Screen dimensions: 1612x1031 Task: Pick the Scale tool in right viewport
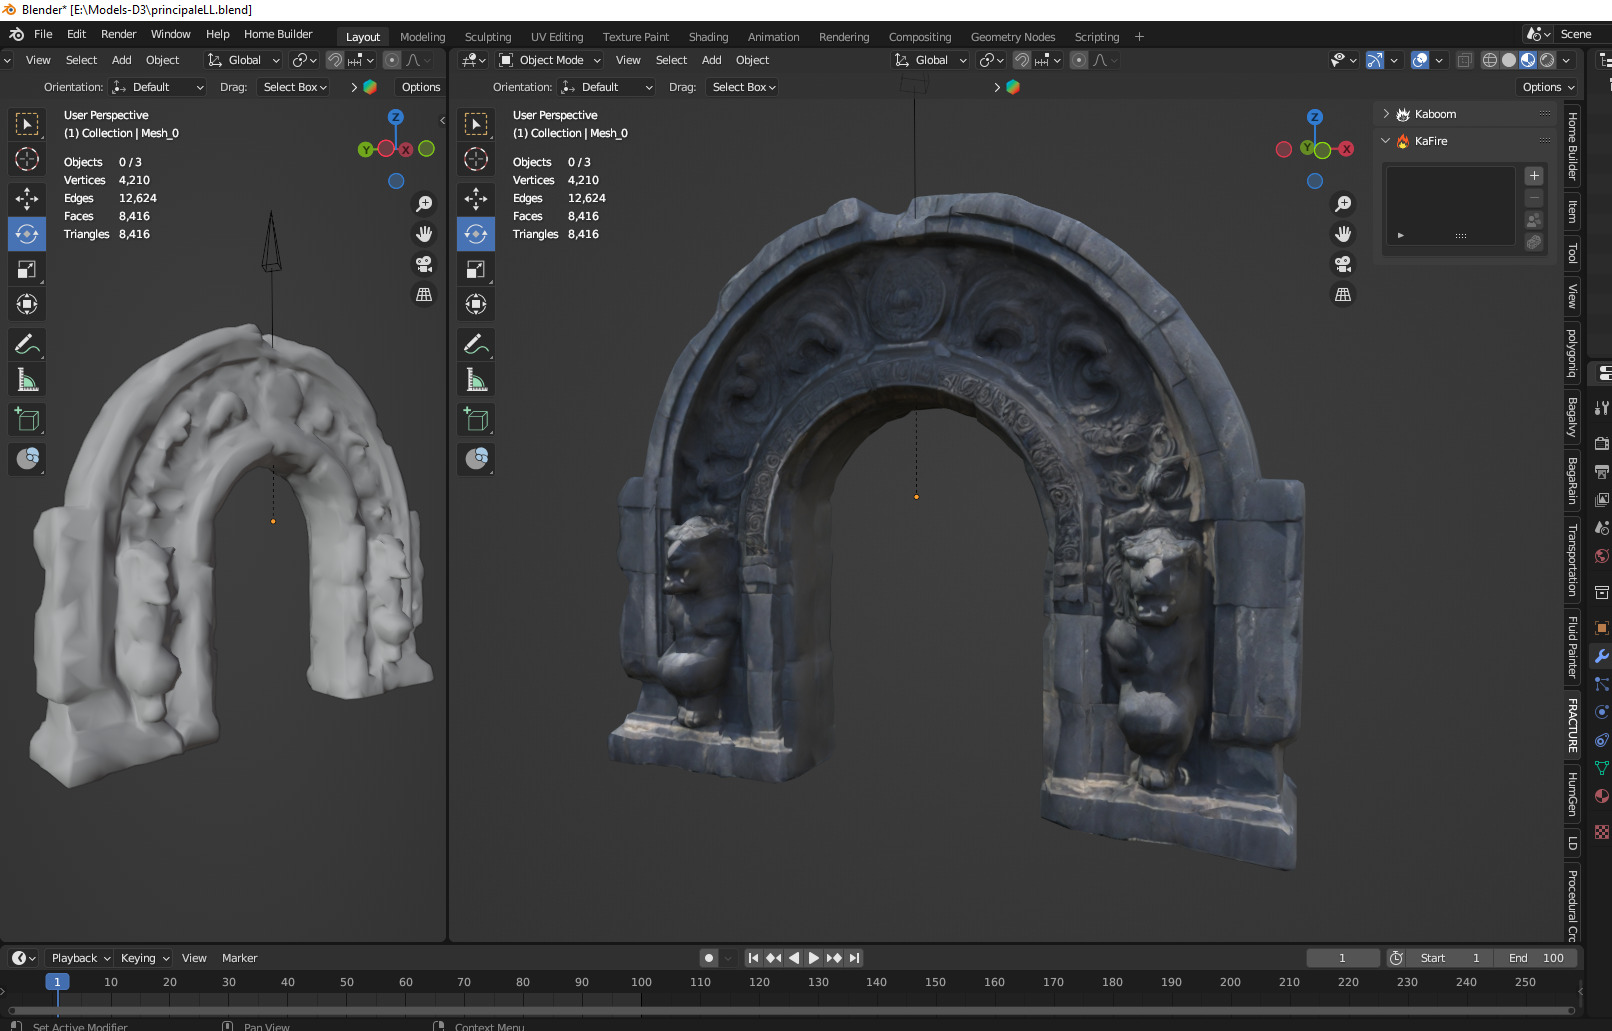coord(476,269)
